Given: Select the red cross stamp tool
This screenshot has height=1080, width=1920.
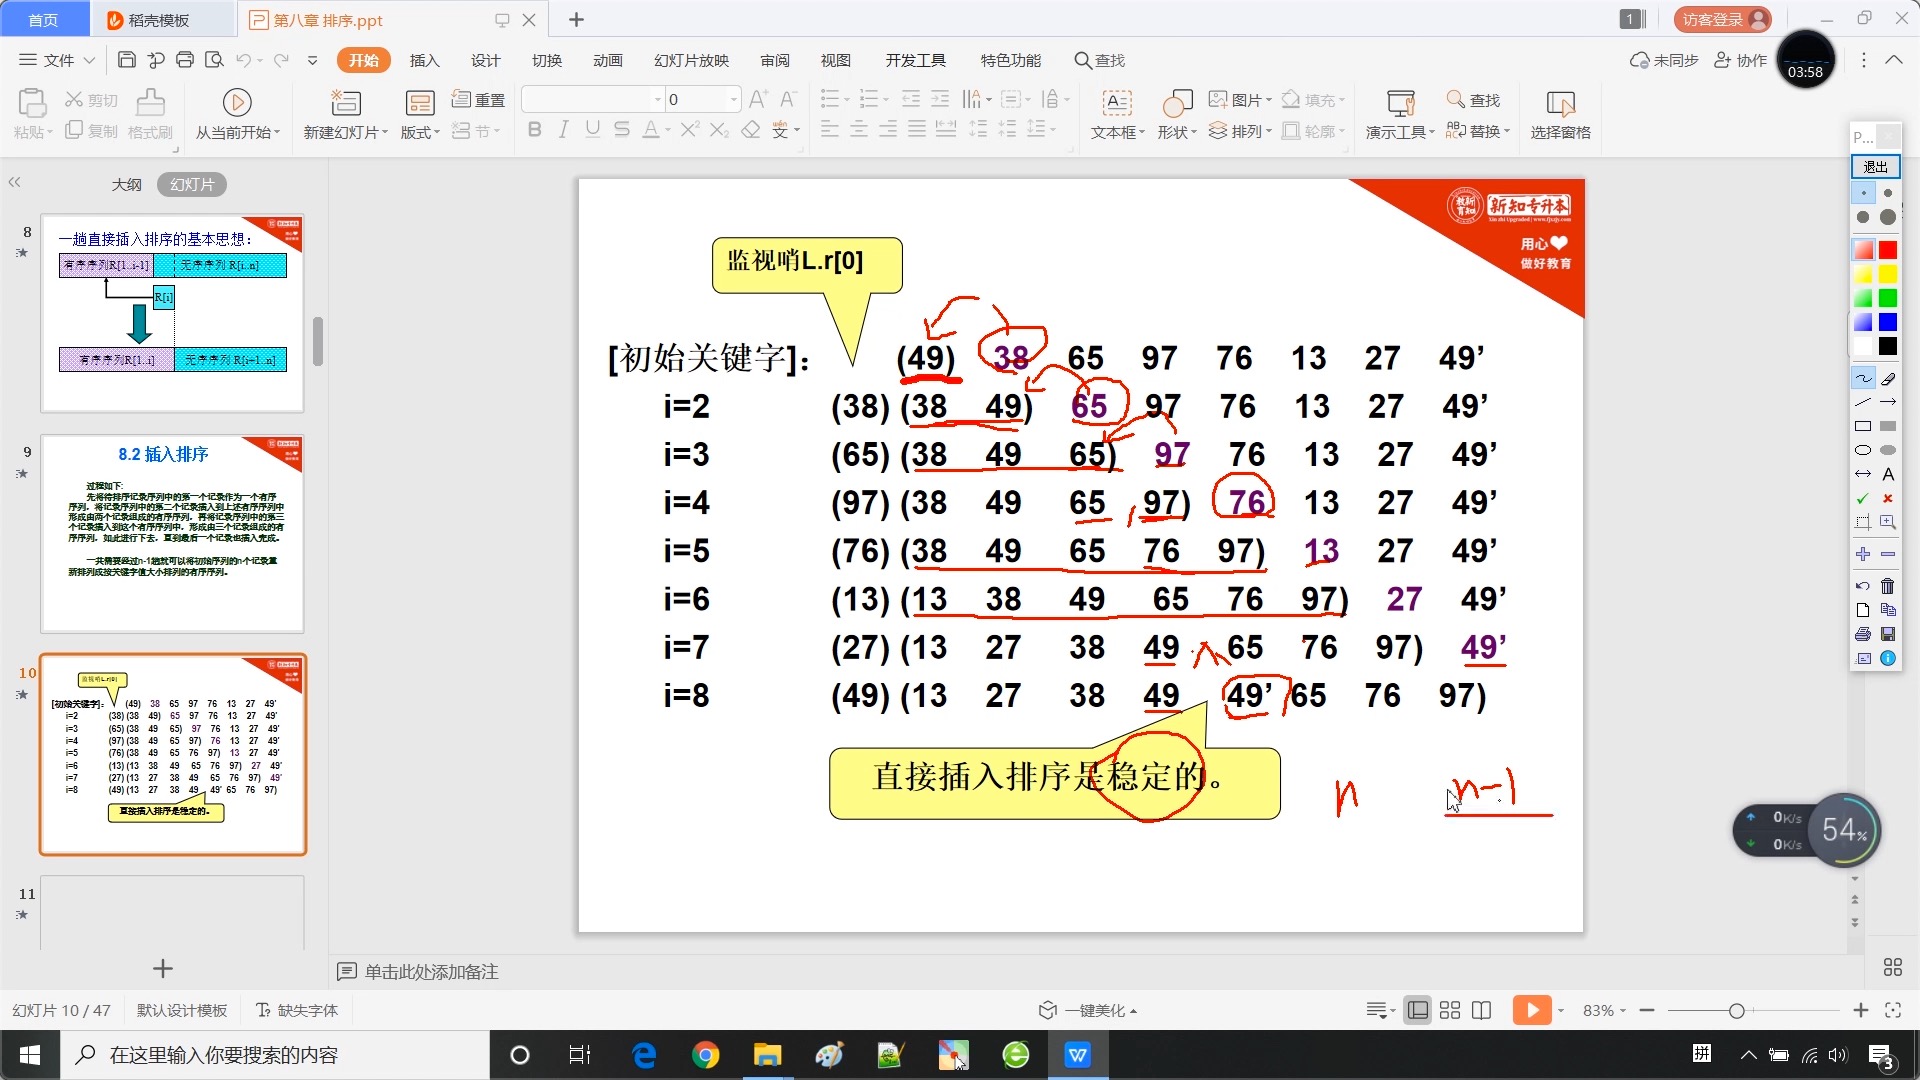Looking at the screenshot, I should click(x=1888, y=498).
